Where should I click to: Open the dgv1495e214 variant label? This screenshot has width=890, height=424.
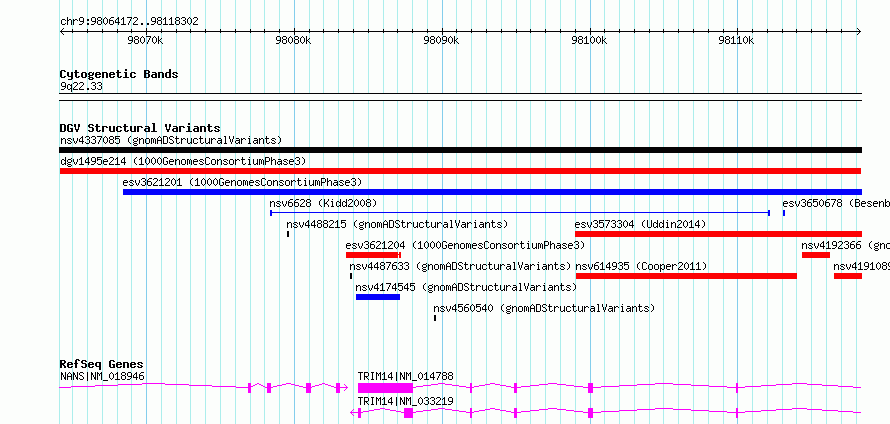183,162
